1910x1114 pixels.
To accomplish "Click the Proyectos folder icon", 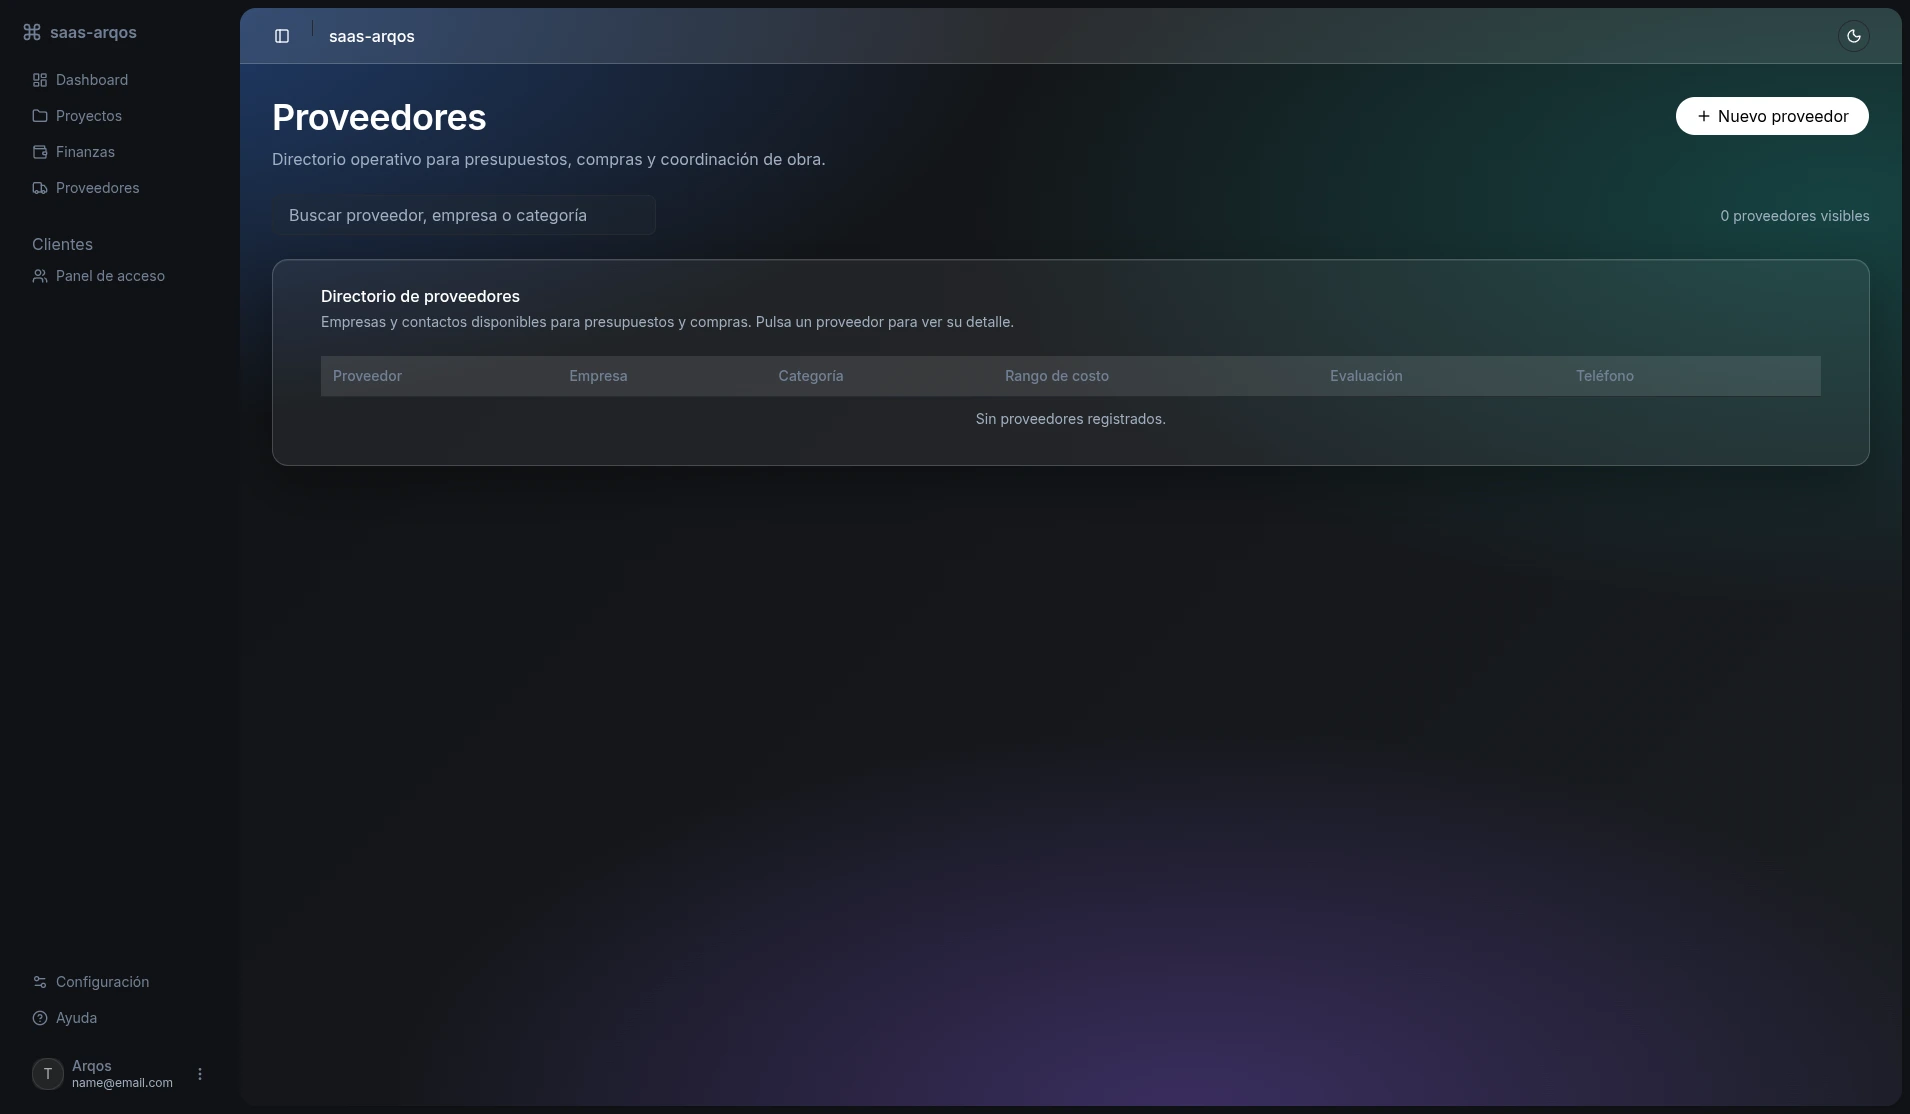I will [40, 116].
